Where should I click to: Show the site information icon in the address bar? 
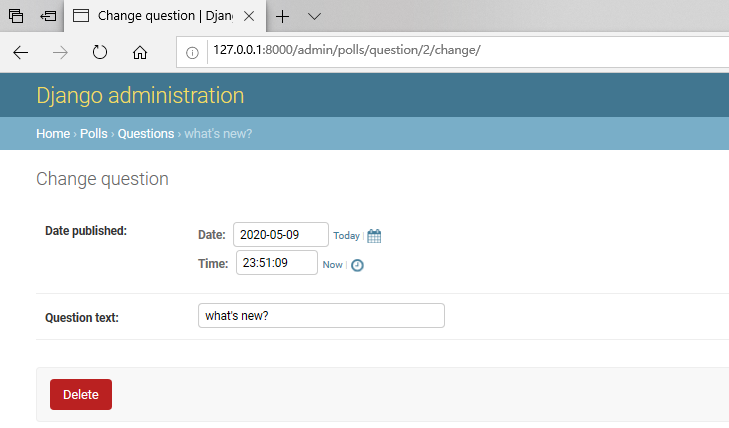click(x=192, y=53)
